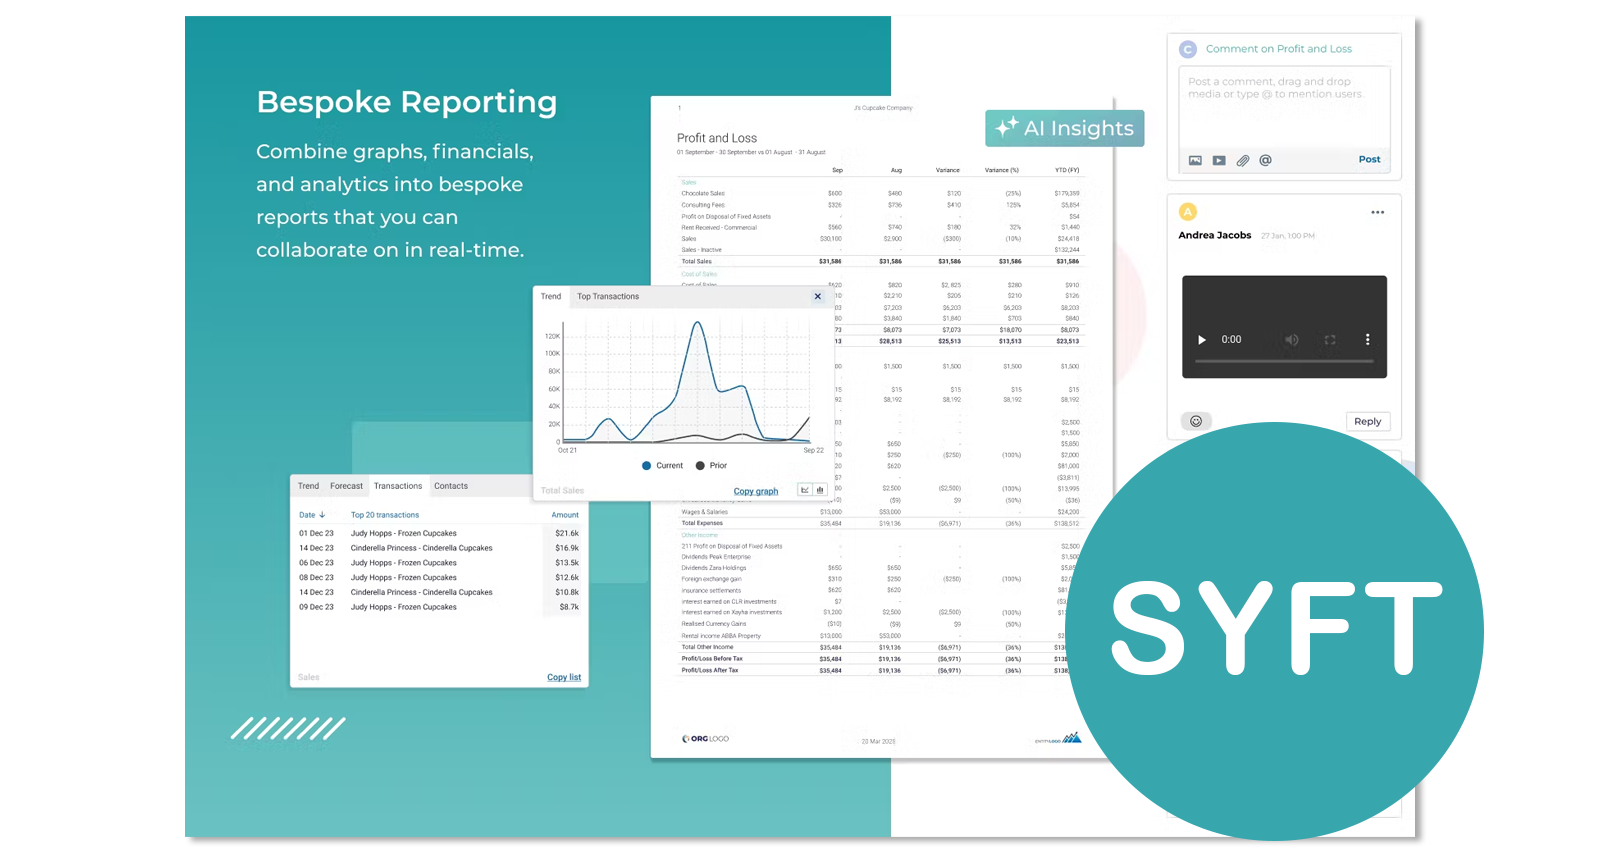Click the Total Expenses row

[x=880, y=523]
